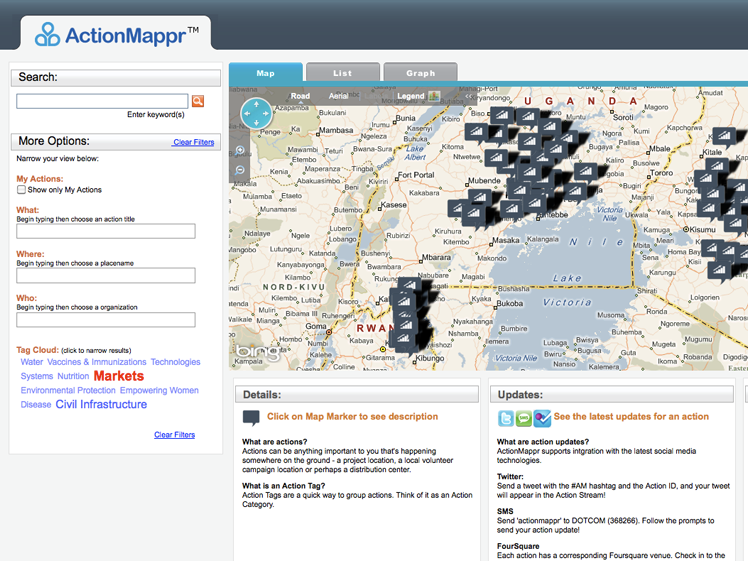Click the marker icon in Details panel
The width and height of the screenshot is (748, 561).
(251, 417)
